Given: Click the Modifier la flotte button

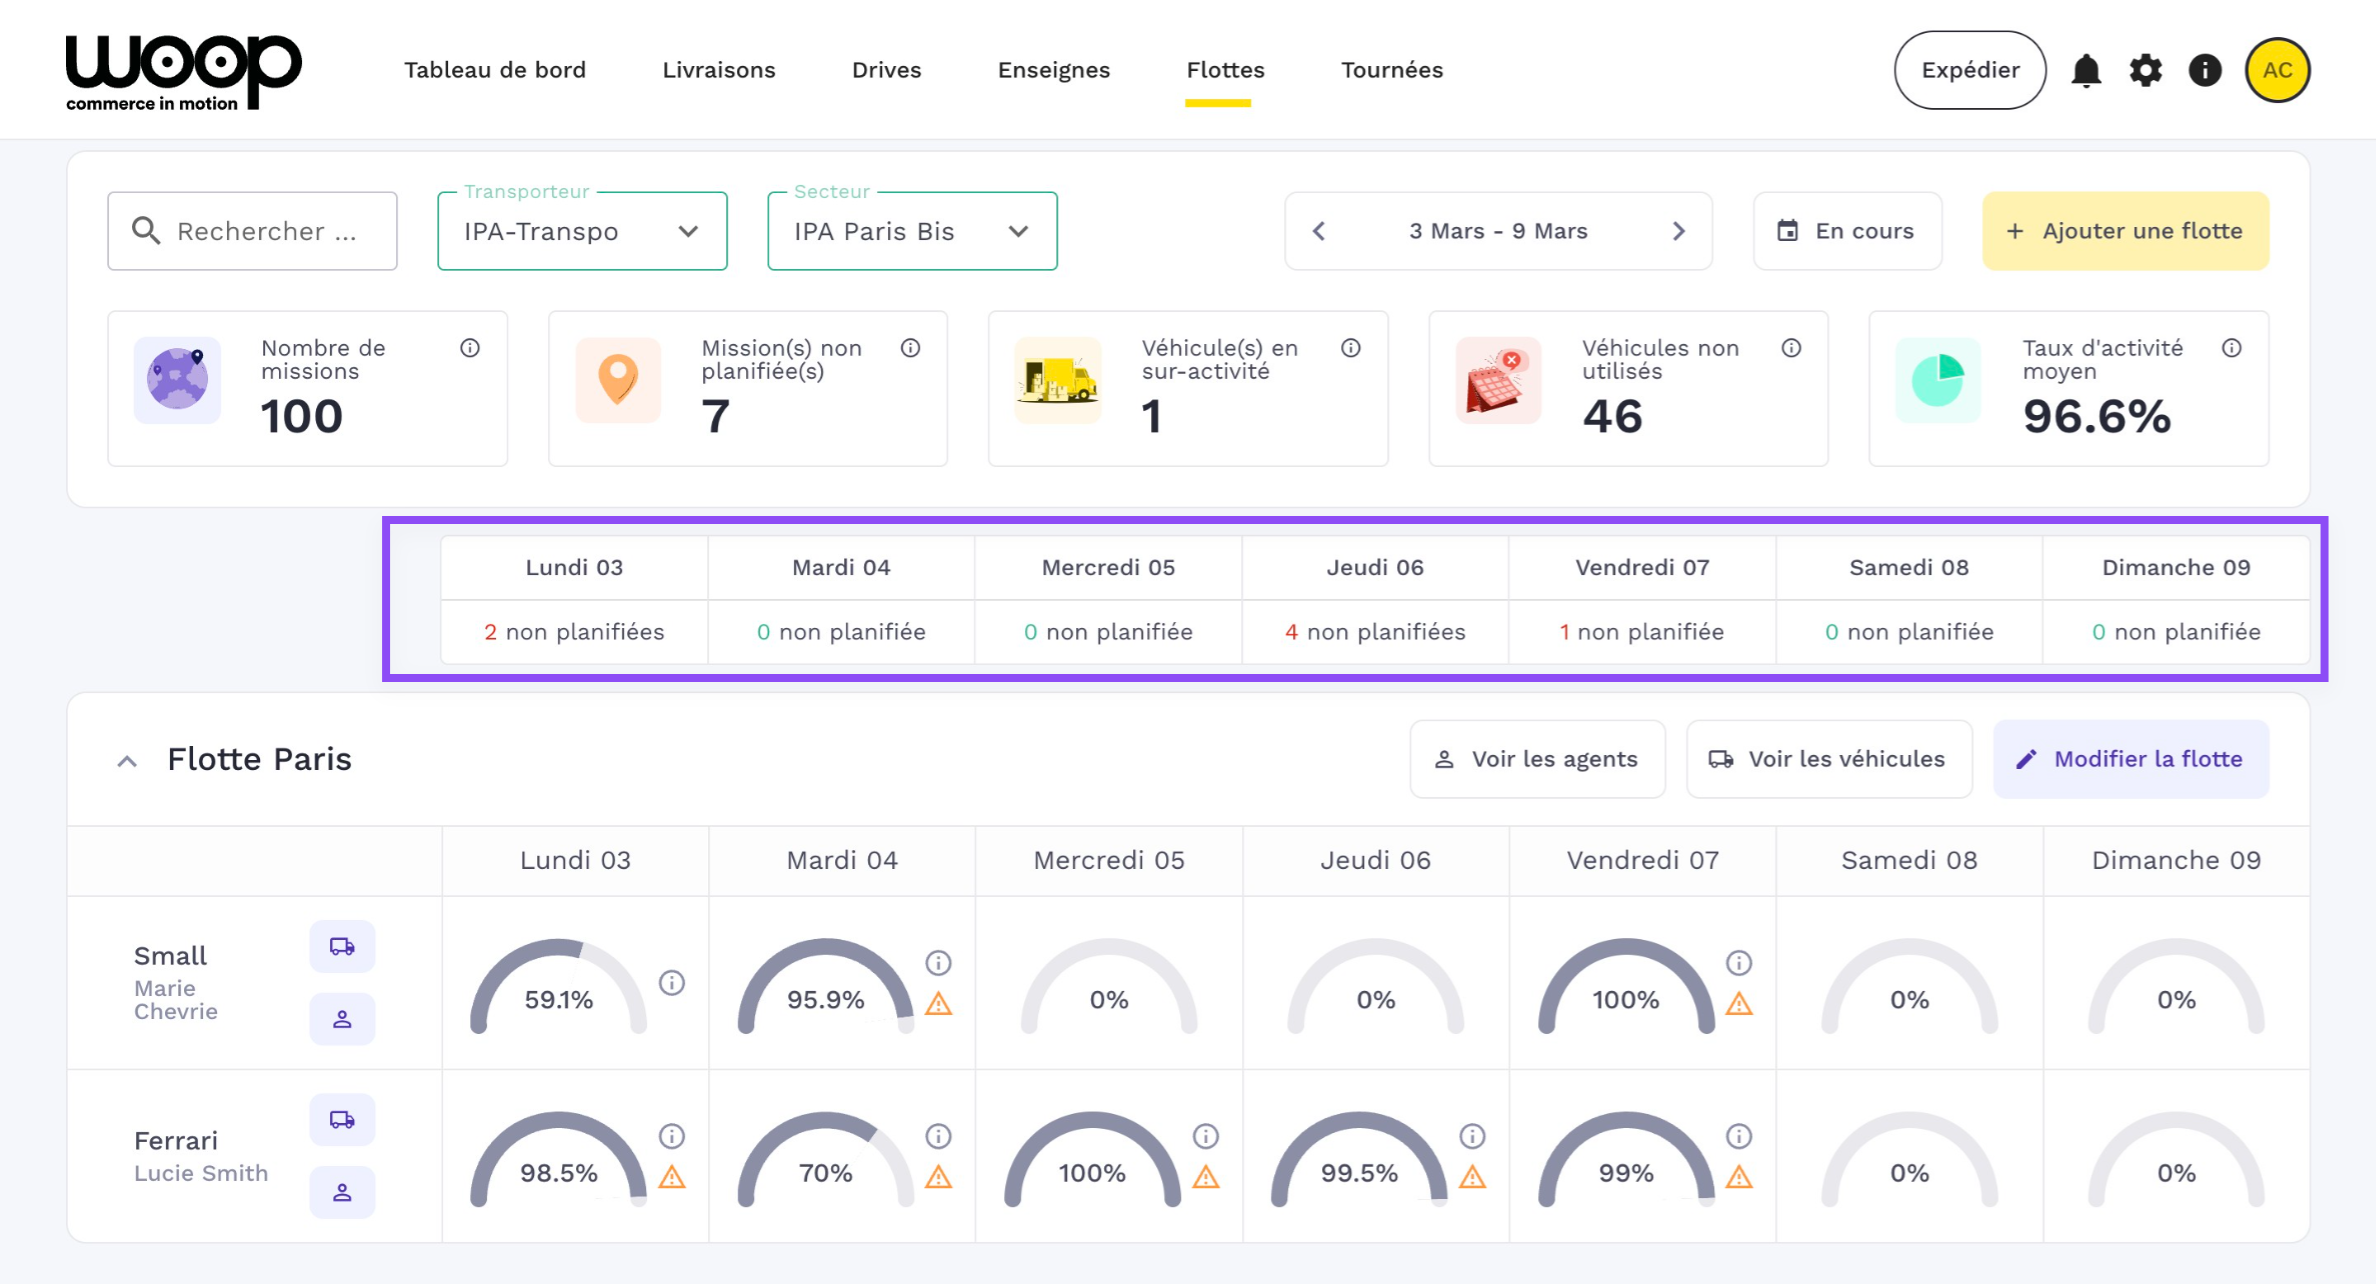Looking at the screenshot, I should pos(2131,759).
